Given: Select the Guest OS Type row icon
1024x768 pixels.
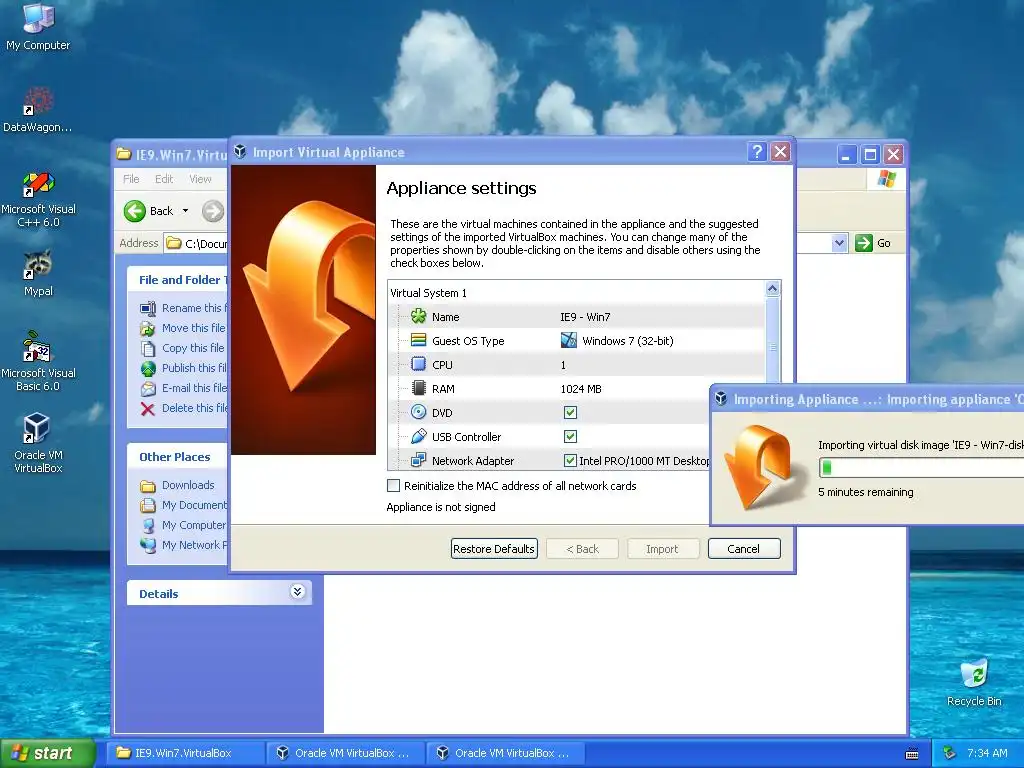Looking at the screenshot, I should (418, 340).
